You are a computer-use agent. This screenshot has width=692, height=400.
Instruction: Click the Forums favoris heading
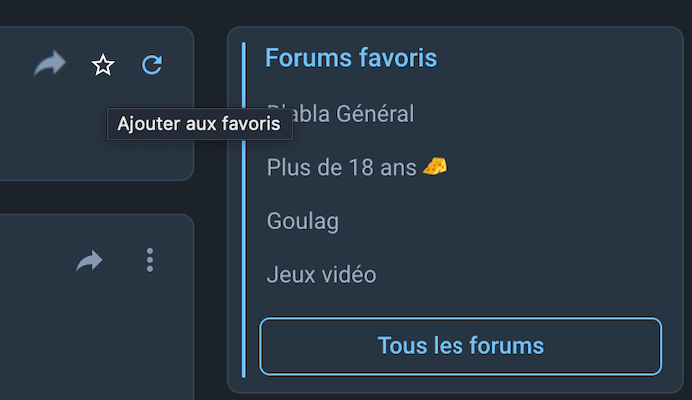coord(351,58)
